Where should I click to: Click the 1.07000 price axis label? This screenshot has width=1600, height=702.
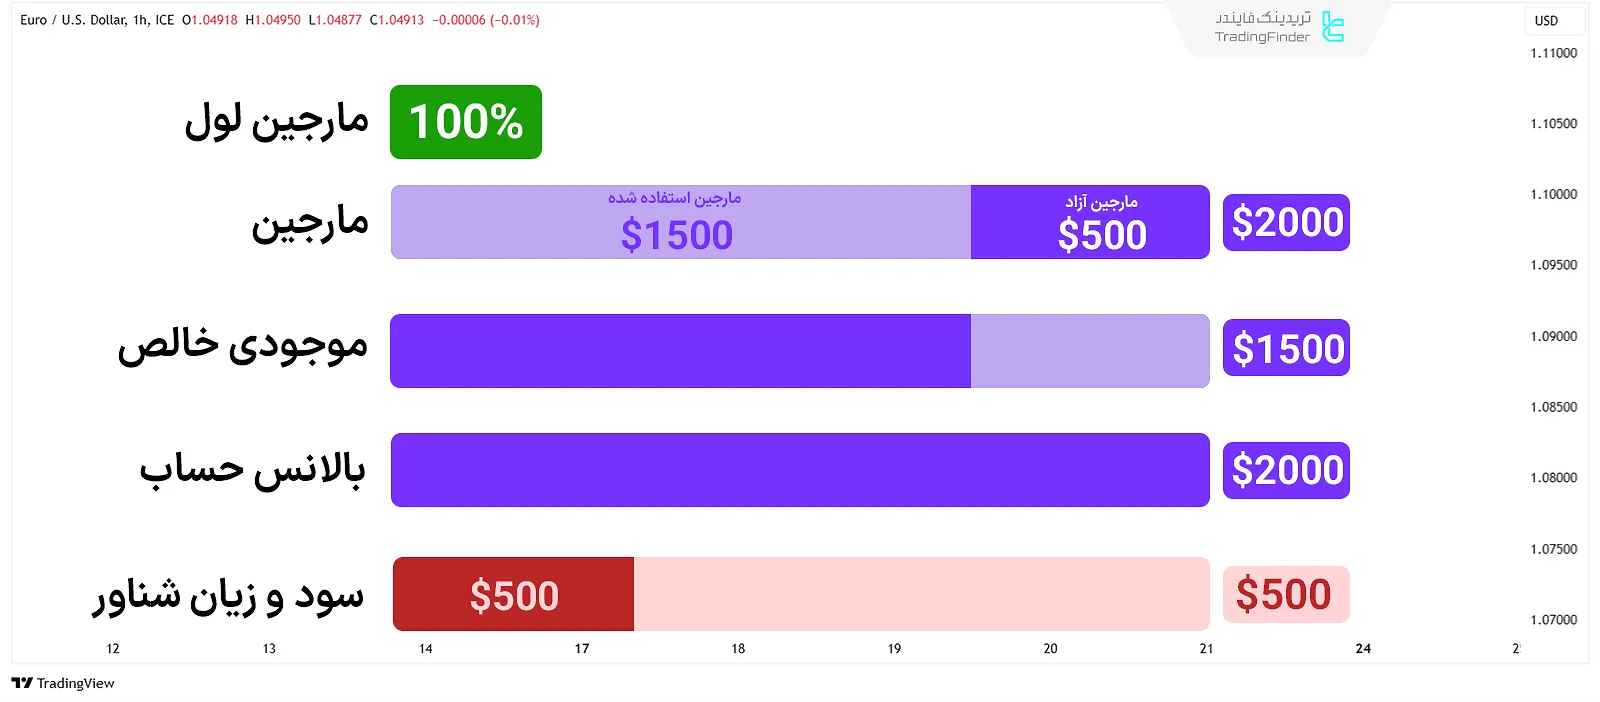[1553, 620]
